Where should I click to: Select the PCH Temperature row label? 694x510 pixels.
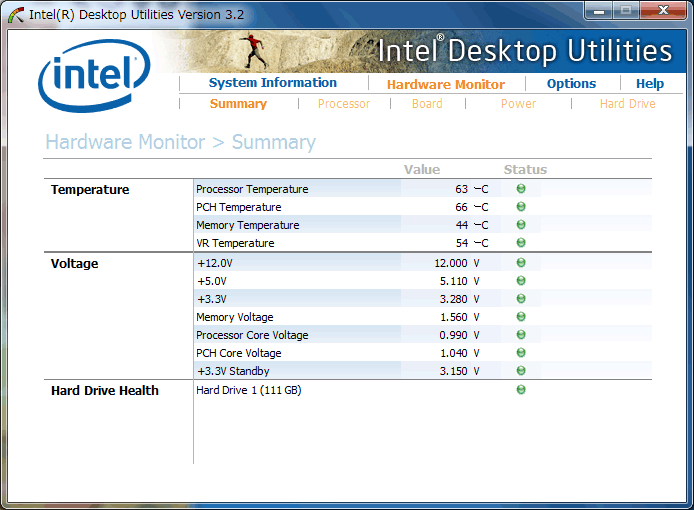point(239,207)
